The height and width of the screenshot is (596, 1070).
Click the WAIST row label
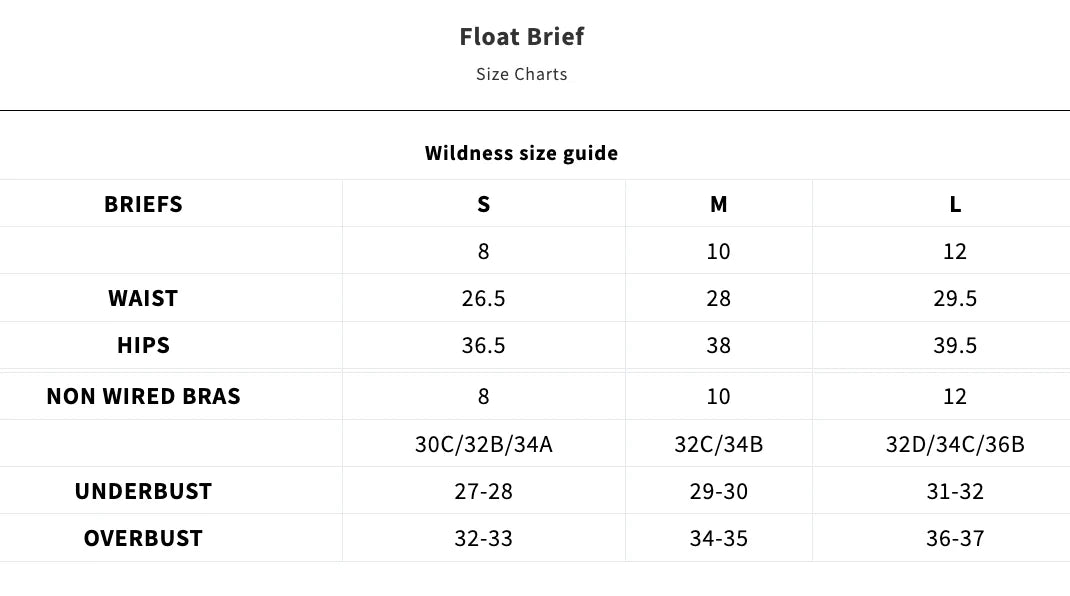point(143,298)
